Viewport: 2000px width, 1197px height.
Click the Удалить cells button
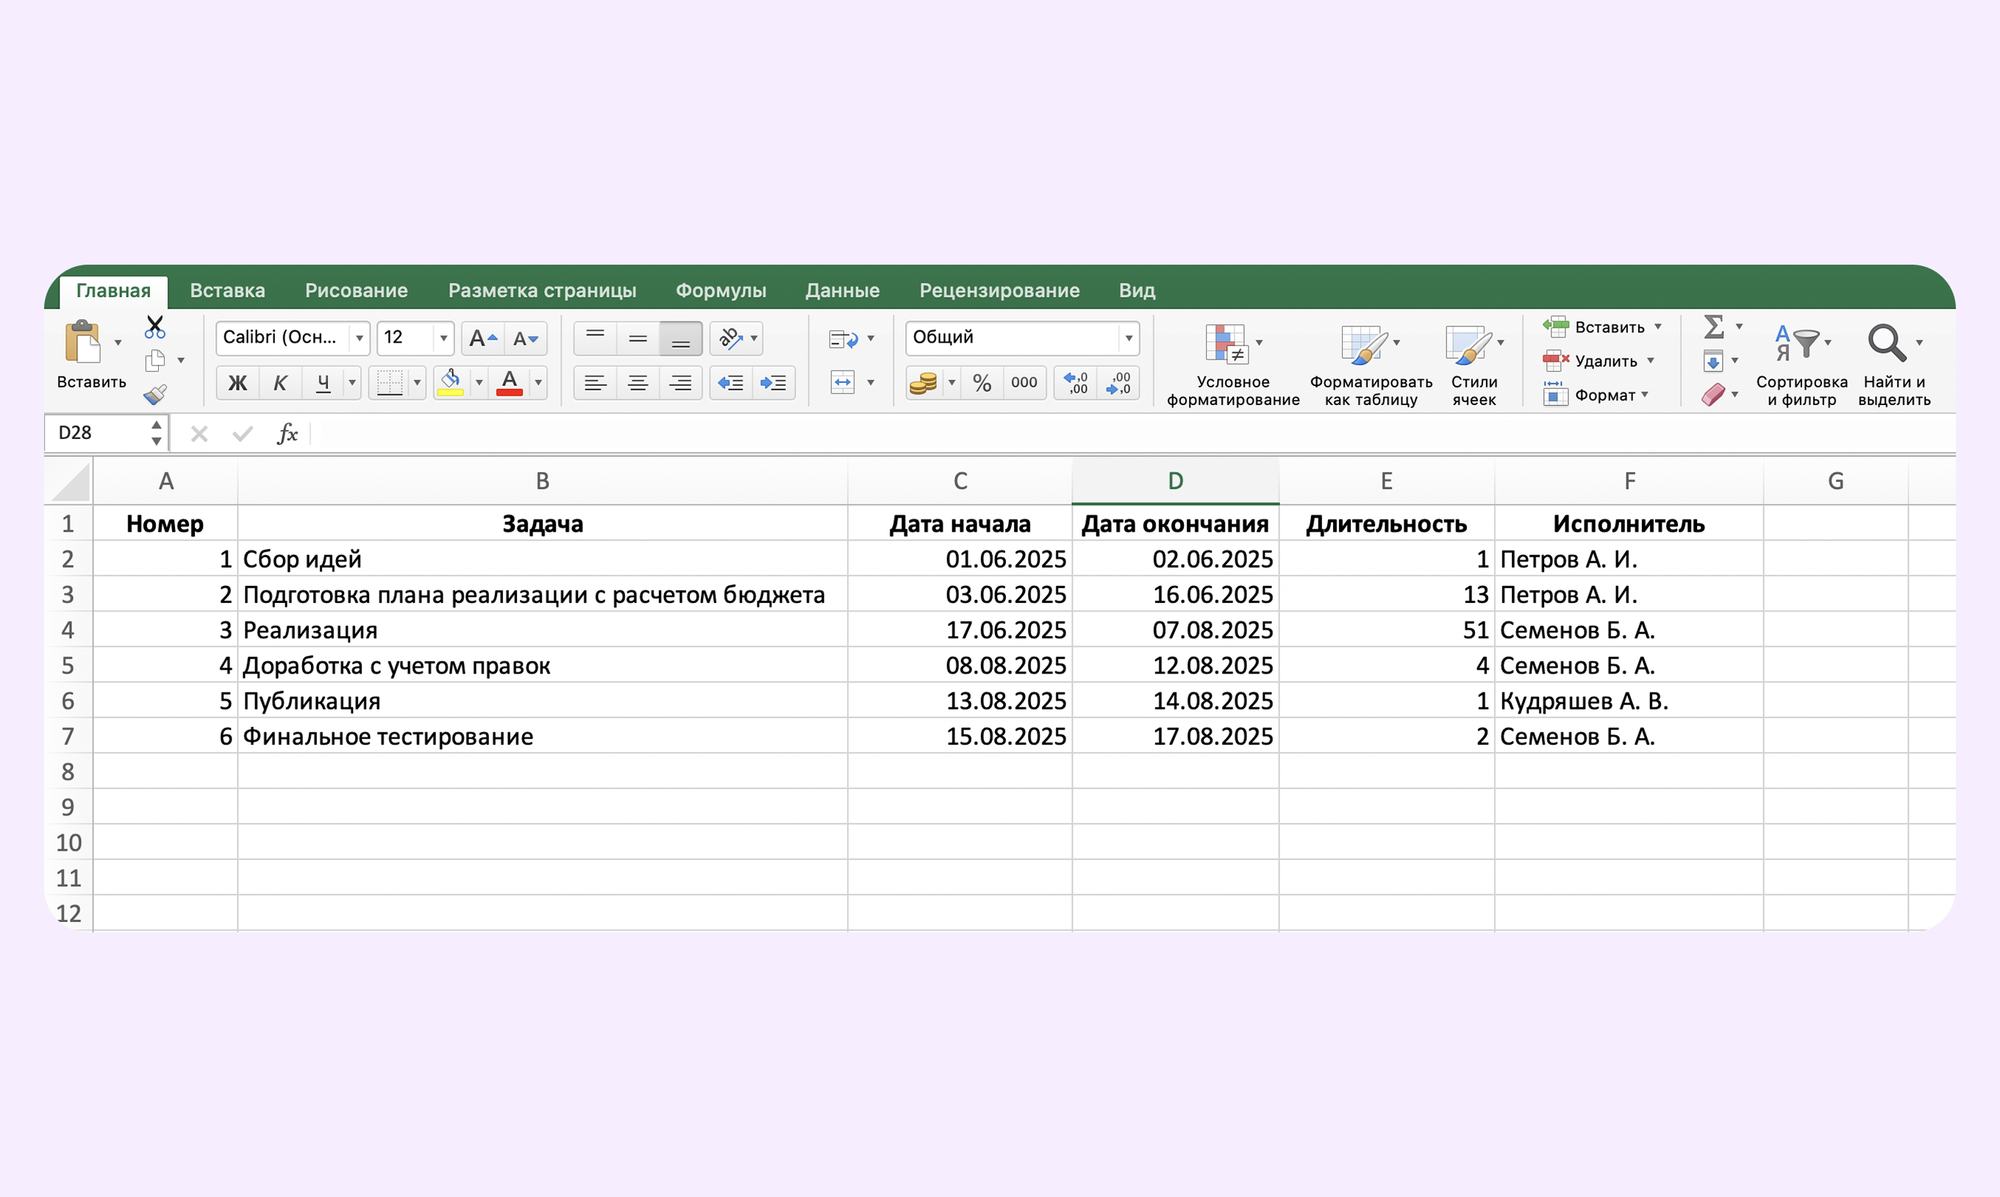1590,361
